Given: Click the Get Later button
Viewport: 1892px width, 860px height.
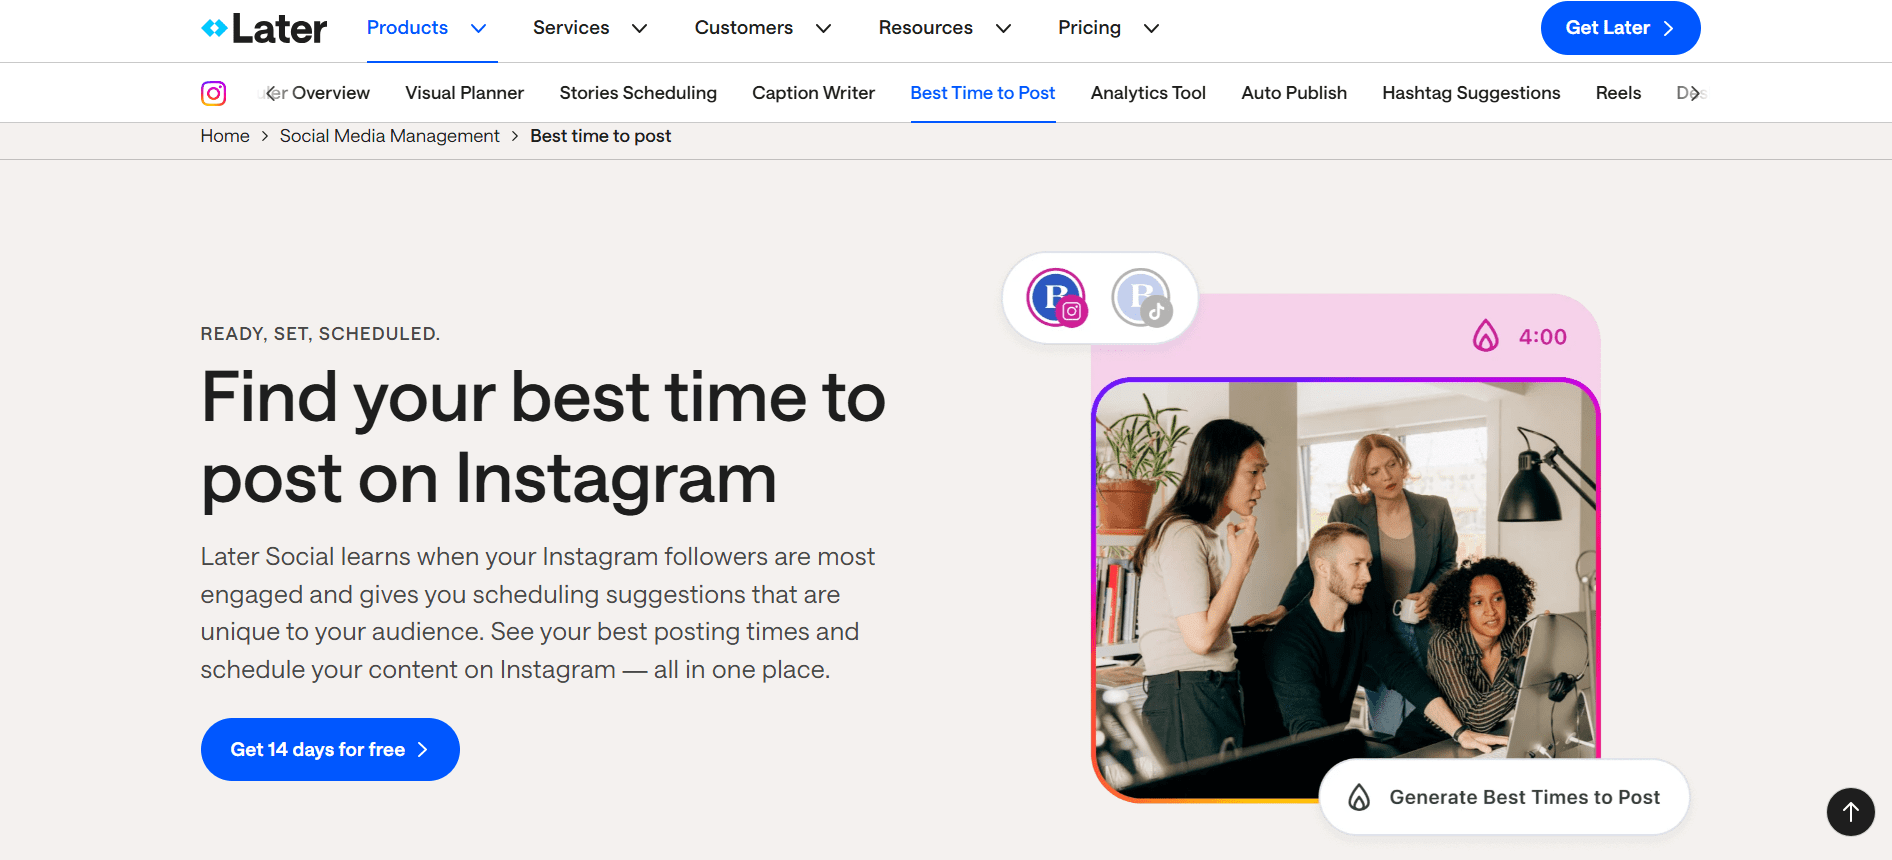Looking at the screenshot, I should click(x=1620, y=28).
